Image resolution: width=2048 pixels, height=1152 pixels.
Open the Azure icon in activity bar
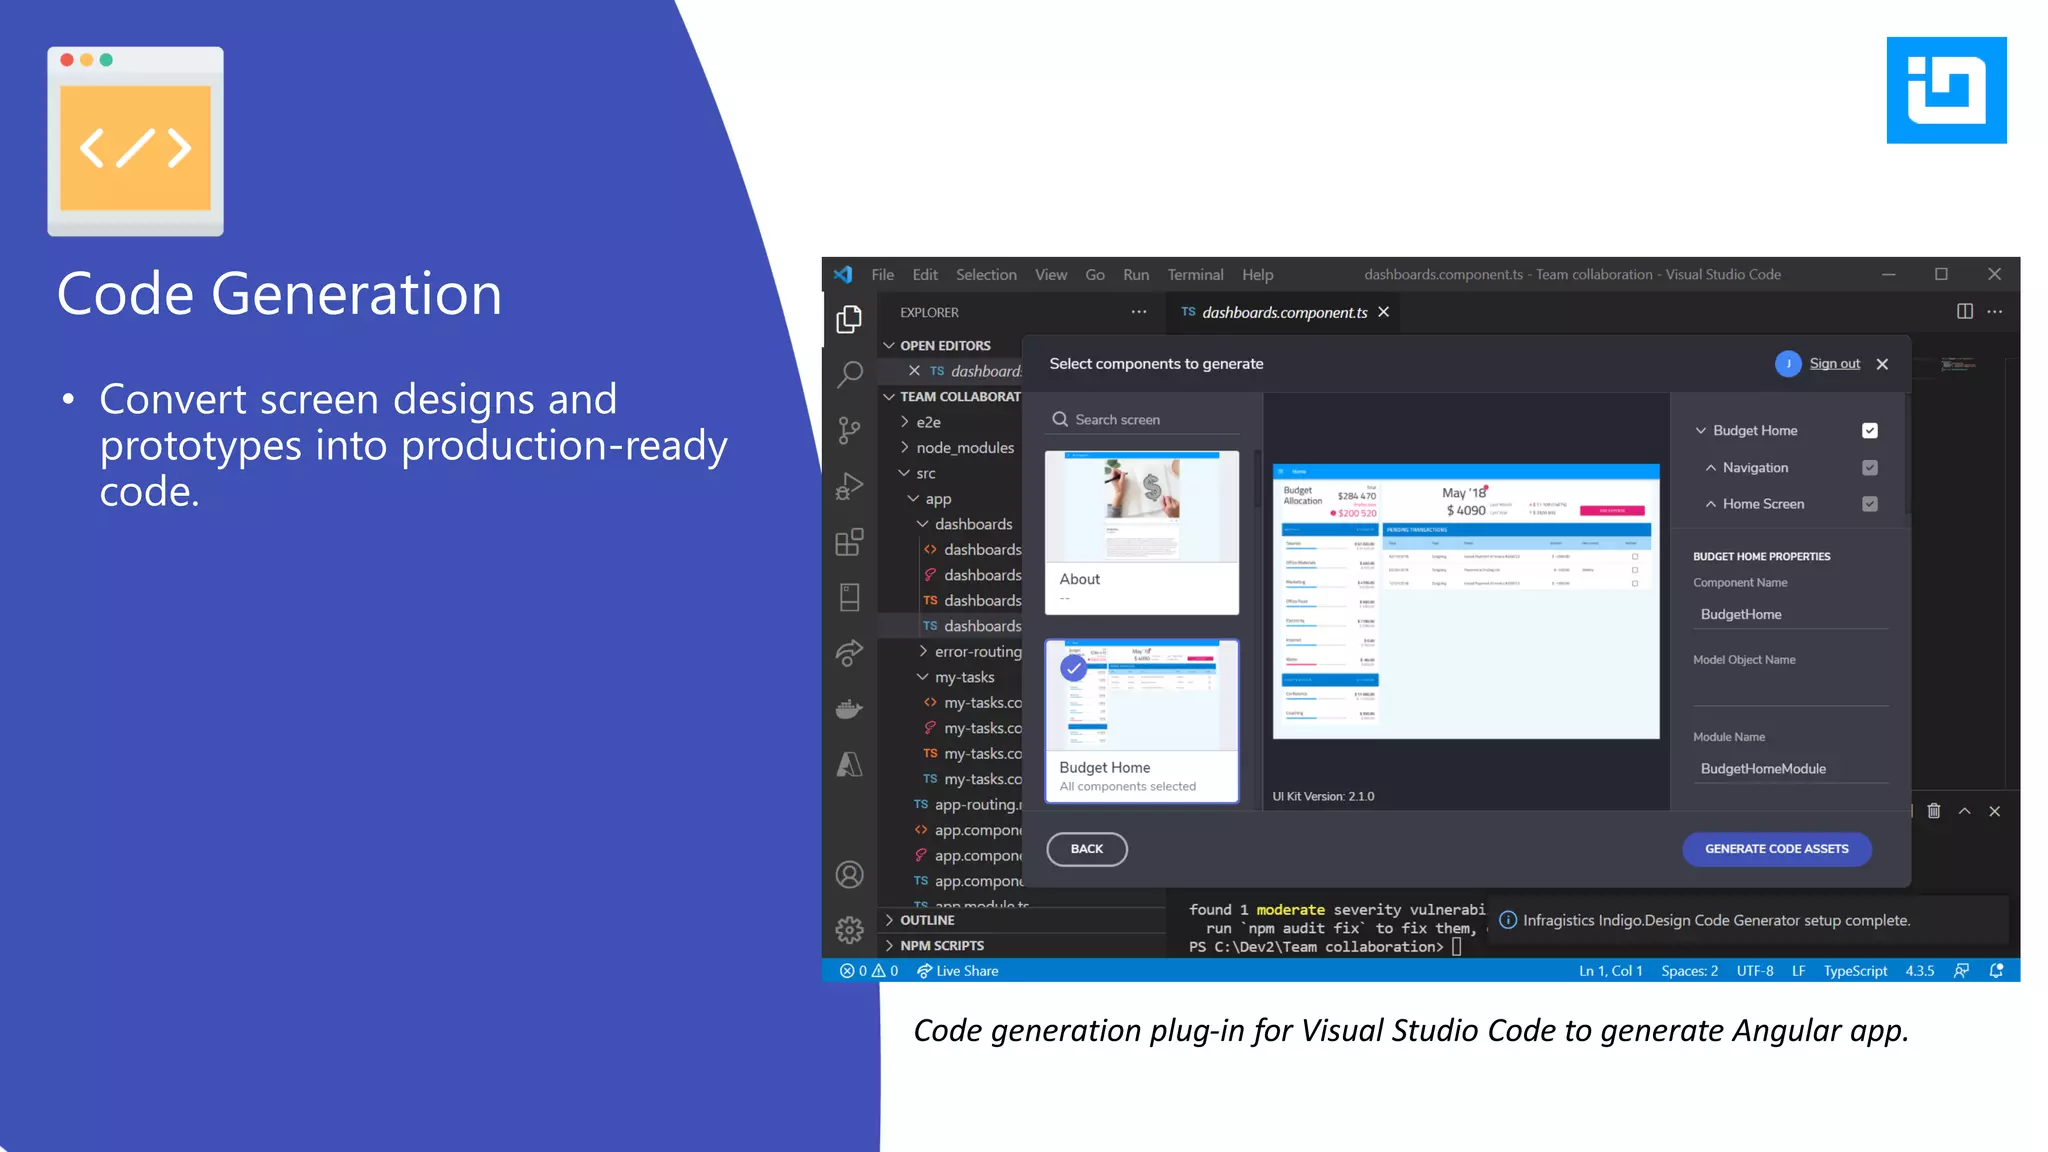coord(849,764)
